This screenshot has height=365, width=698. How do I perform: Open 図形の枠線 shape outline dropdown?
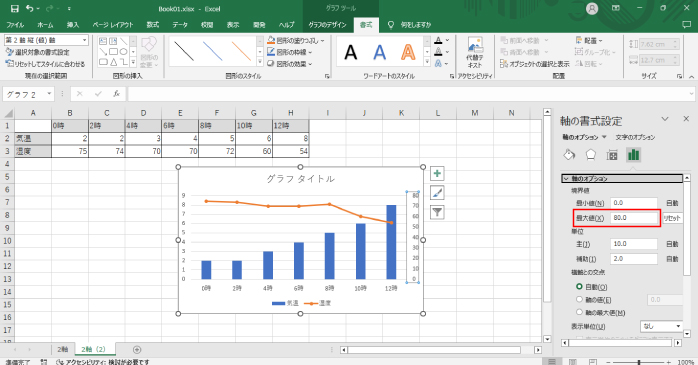pos(310,52)
